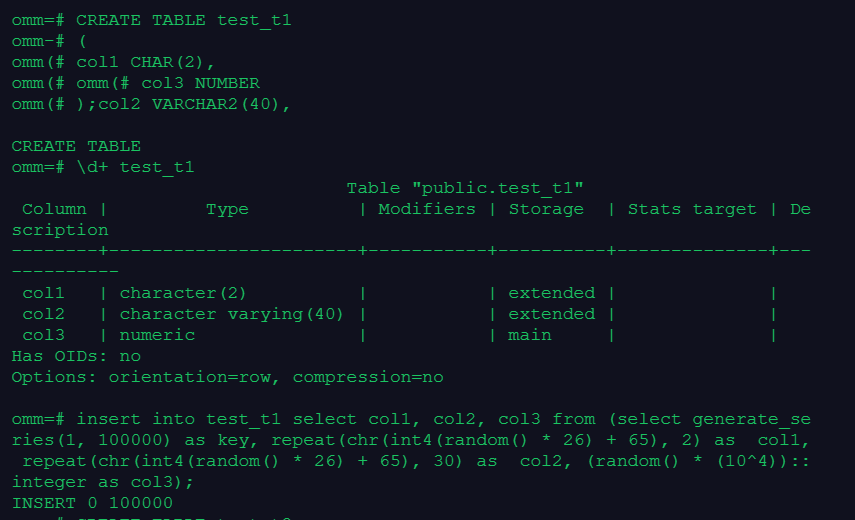This screenshot has width=855, height=520.
Task: Click the insert into test_t1 statement
Action: (x=411, y=451)
